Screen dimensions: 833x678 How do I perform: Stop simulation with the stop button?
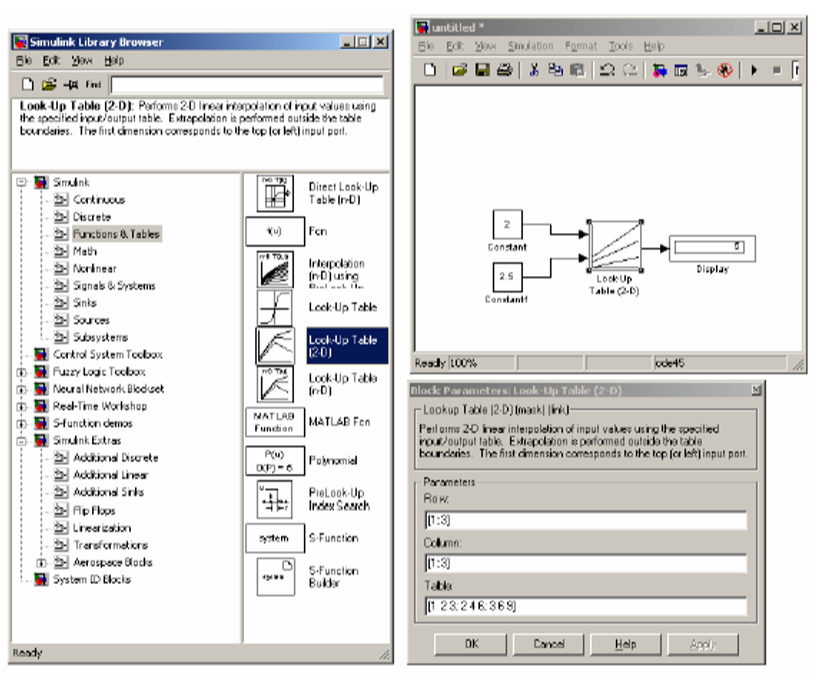[x=777, y=70]
